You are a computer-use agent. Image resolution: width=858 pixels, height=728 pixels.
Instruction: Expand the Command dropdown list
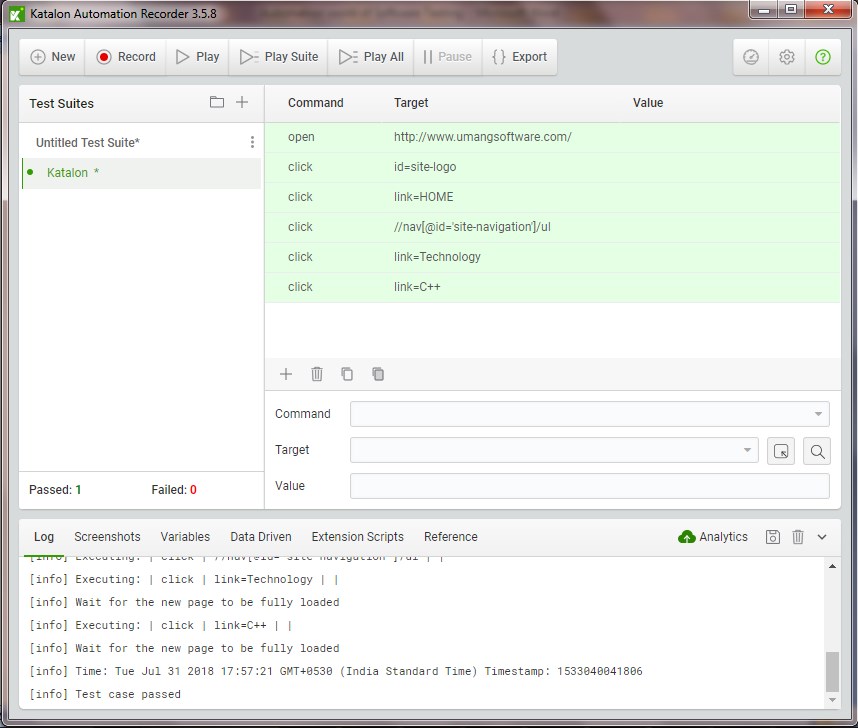[x=818, y=414]
